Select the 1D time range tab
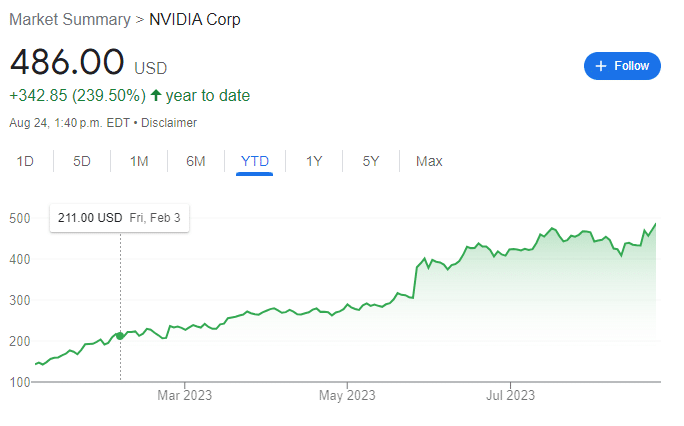Viewport: 684px width, 426px height. (25, 161)
